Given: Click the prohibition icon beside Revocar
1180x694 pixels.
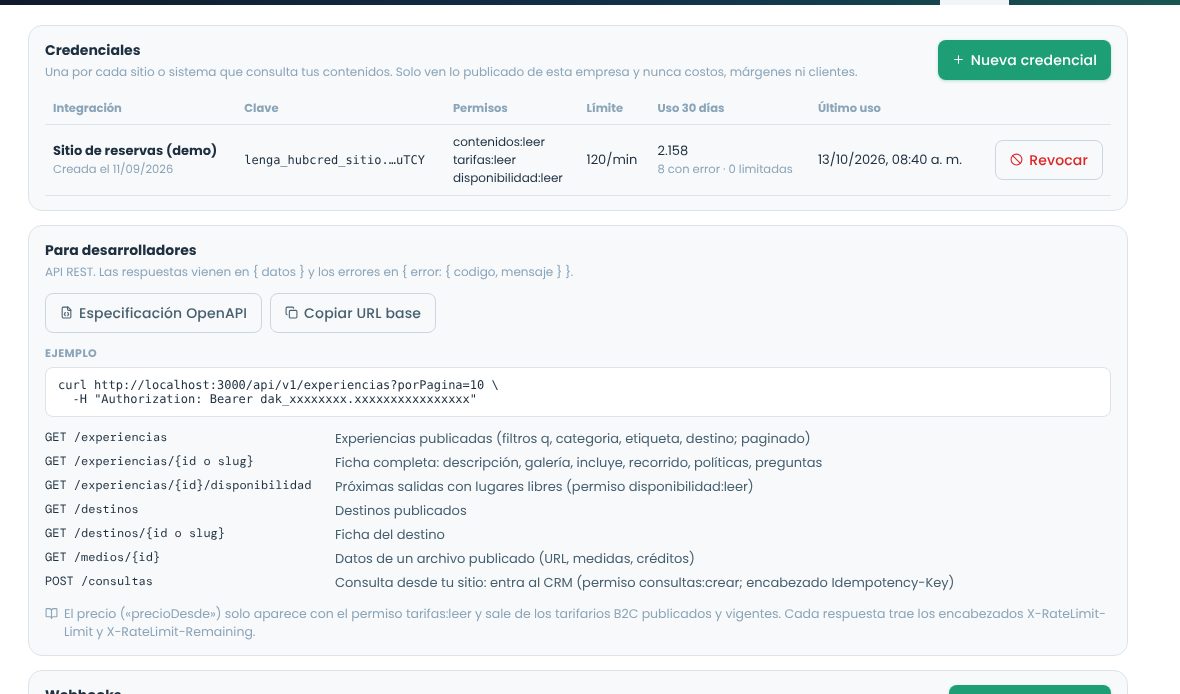Looking at the screenshot, I should pyautogui.click(x=1016, y=160).
